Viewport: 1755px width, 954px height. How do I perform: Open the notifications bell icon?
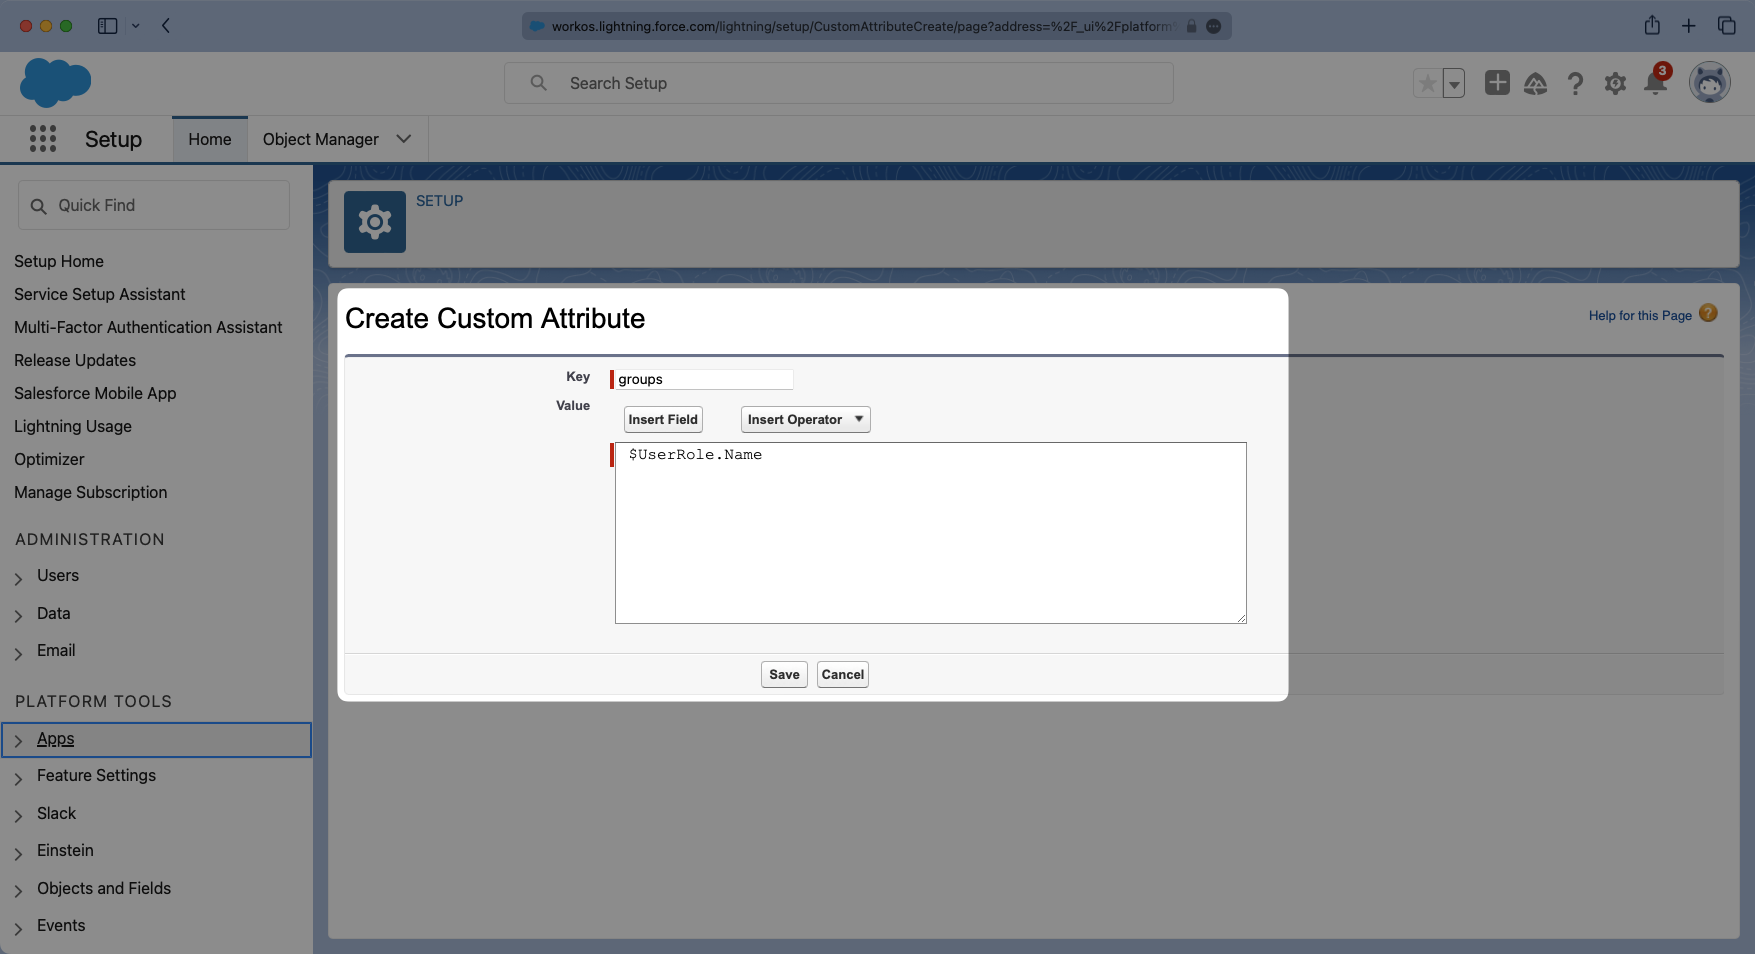(1655, 84)
